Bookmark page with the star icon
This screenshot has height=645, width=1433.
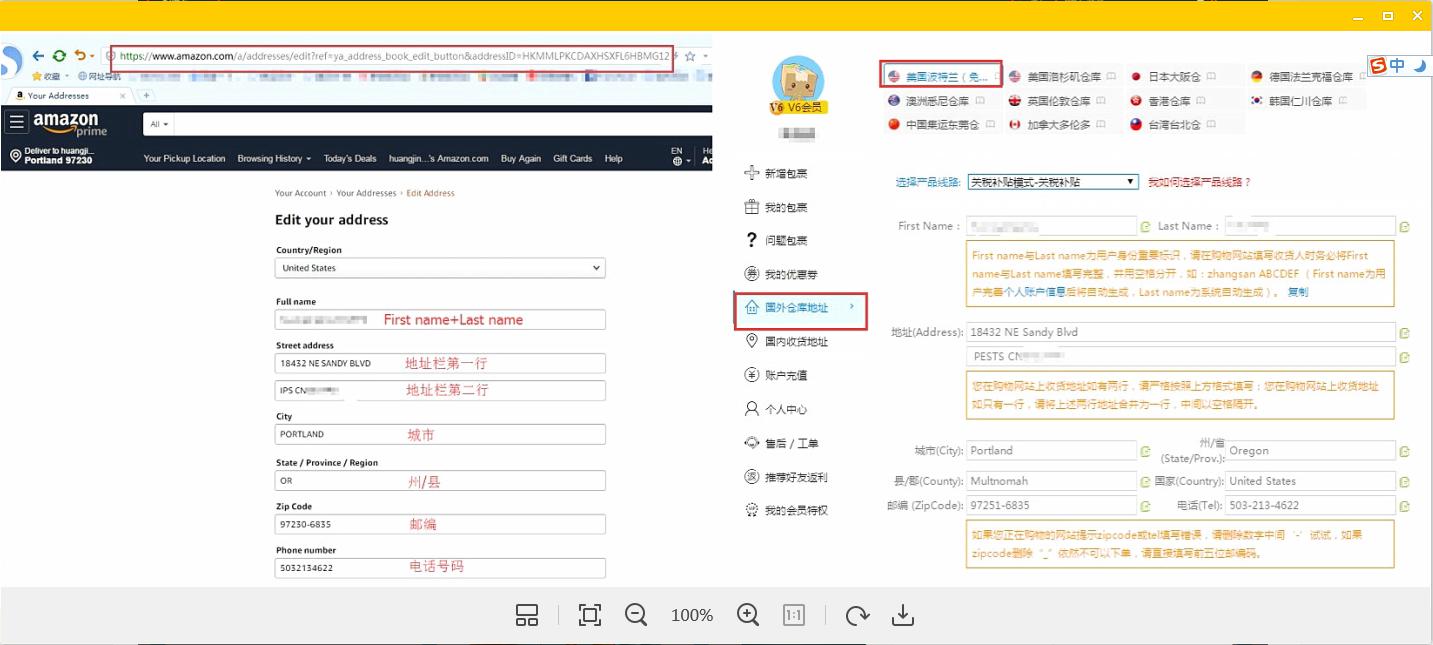click(x=690, y=56)
